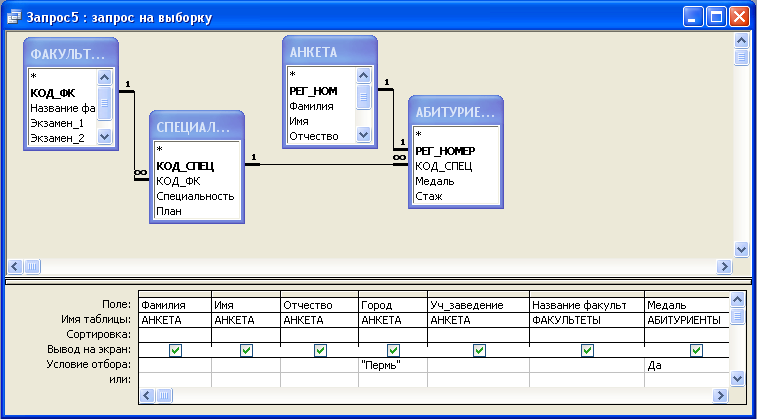Select Фамилия field in АНКЕТА table list
Image resolution: width=757 pixels, height=419 pixels.
(x=322, y=106)
